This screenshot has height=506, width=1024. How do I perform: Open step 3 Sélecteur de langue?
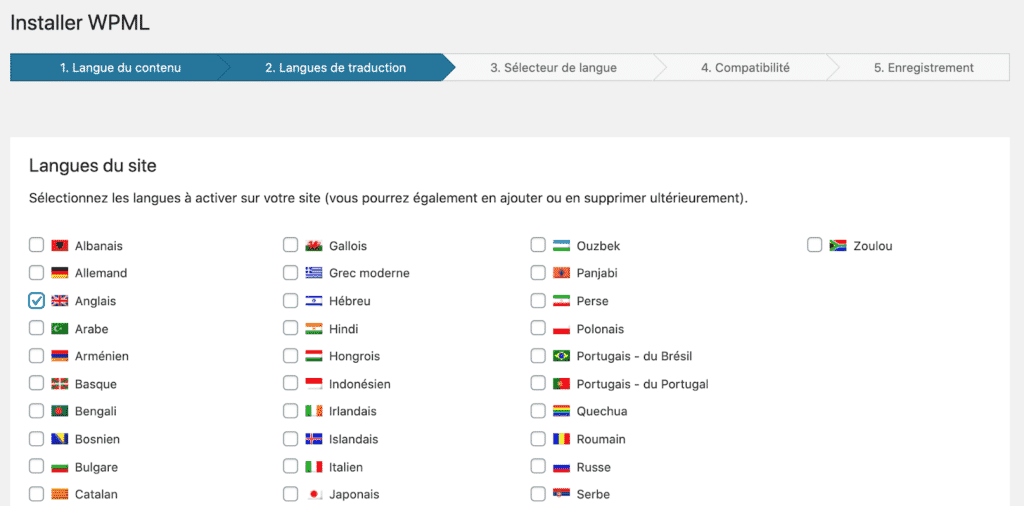point(553,68)
